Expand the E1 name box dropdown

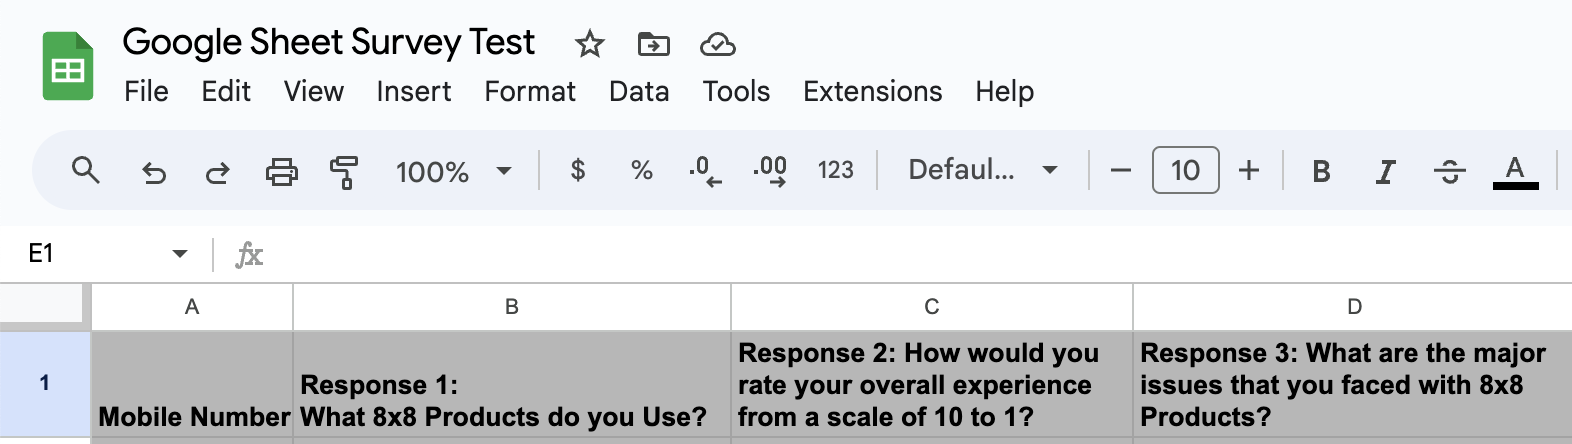coord(180,254)
